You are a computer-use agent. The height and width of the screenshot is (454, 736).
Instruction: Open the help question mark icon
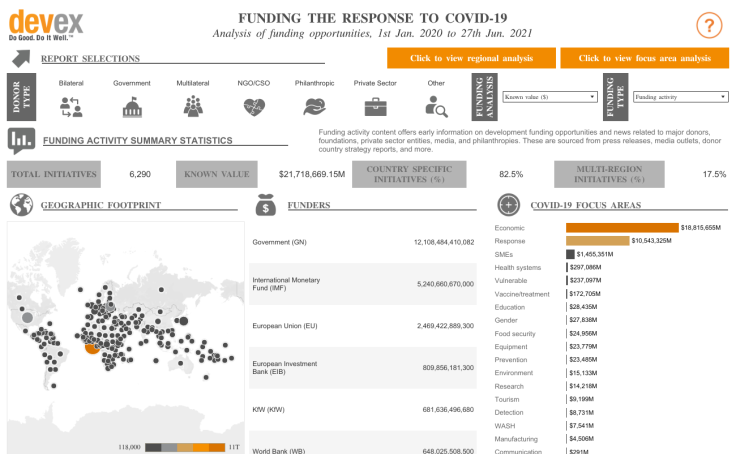[709, 25]
